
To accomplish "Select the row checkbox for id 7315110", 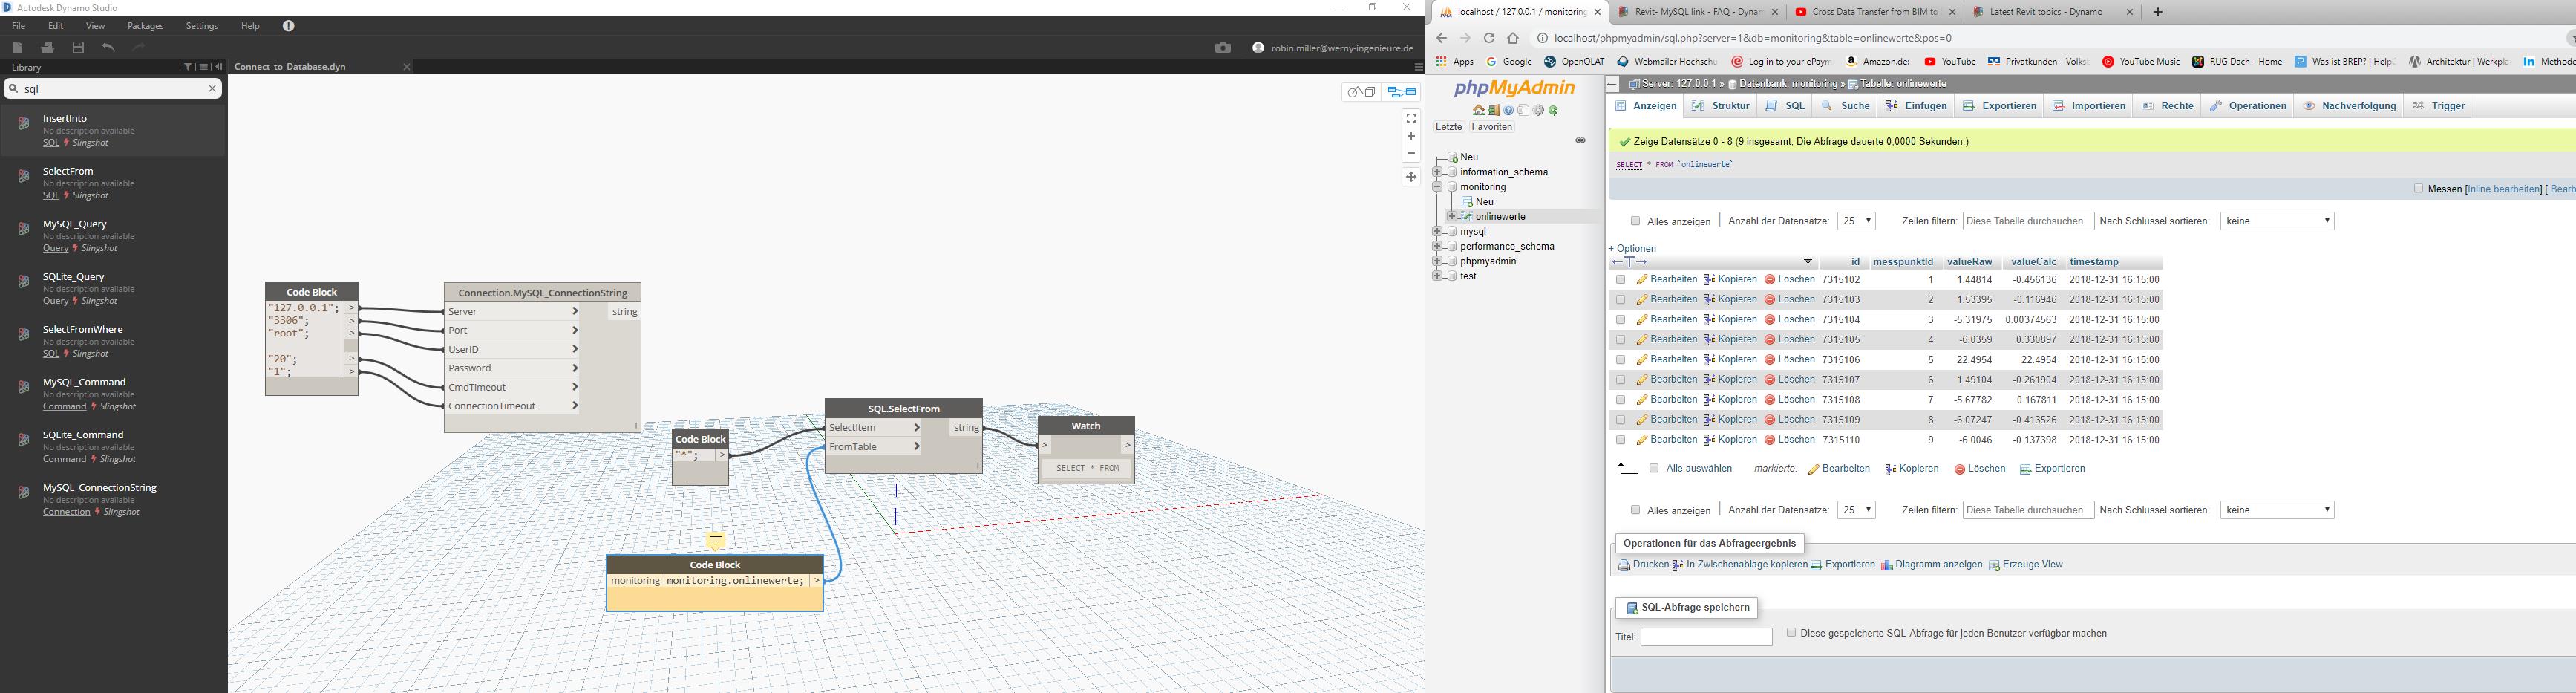I will [x=1620, y=440].
